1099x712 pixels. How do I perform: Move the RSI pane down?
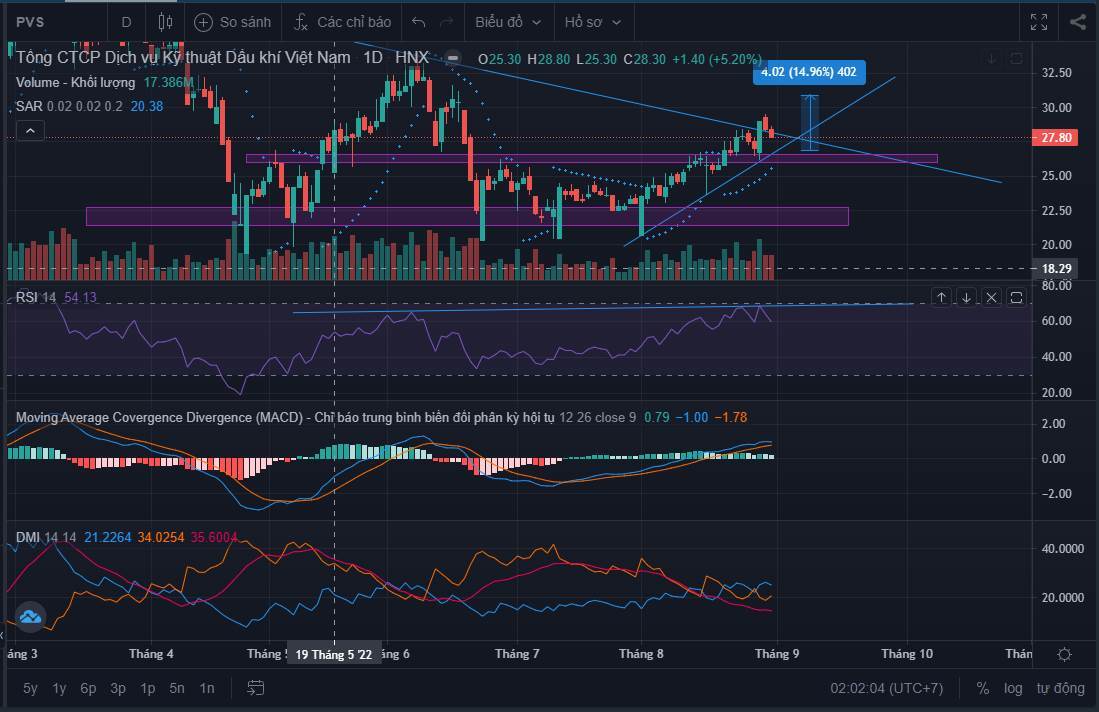[x=966, y=297]
